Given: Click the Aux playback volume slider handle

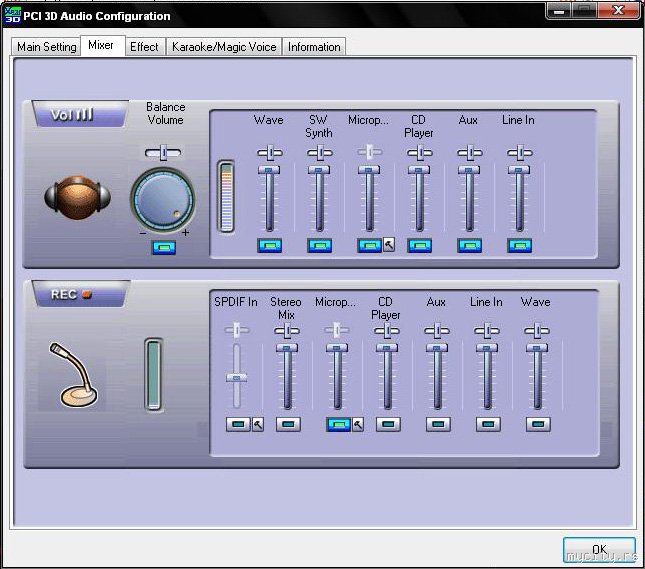Looking at the screenshot, I should point(469,172).
